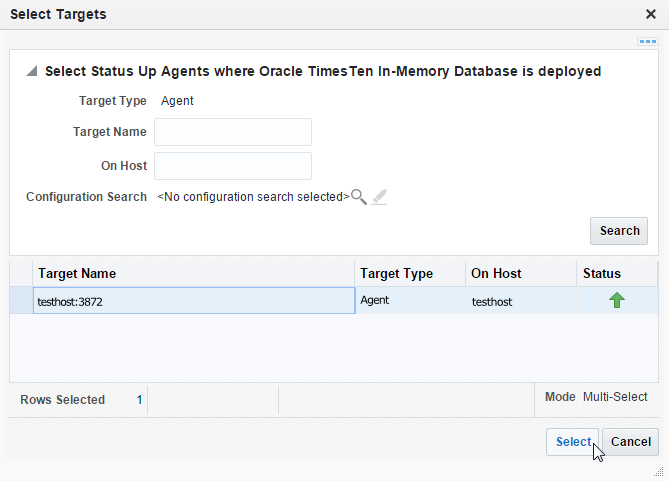Screen dimensions: 669x481
Task: Click the On Host column header
Action: (496, 273)
